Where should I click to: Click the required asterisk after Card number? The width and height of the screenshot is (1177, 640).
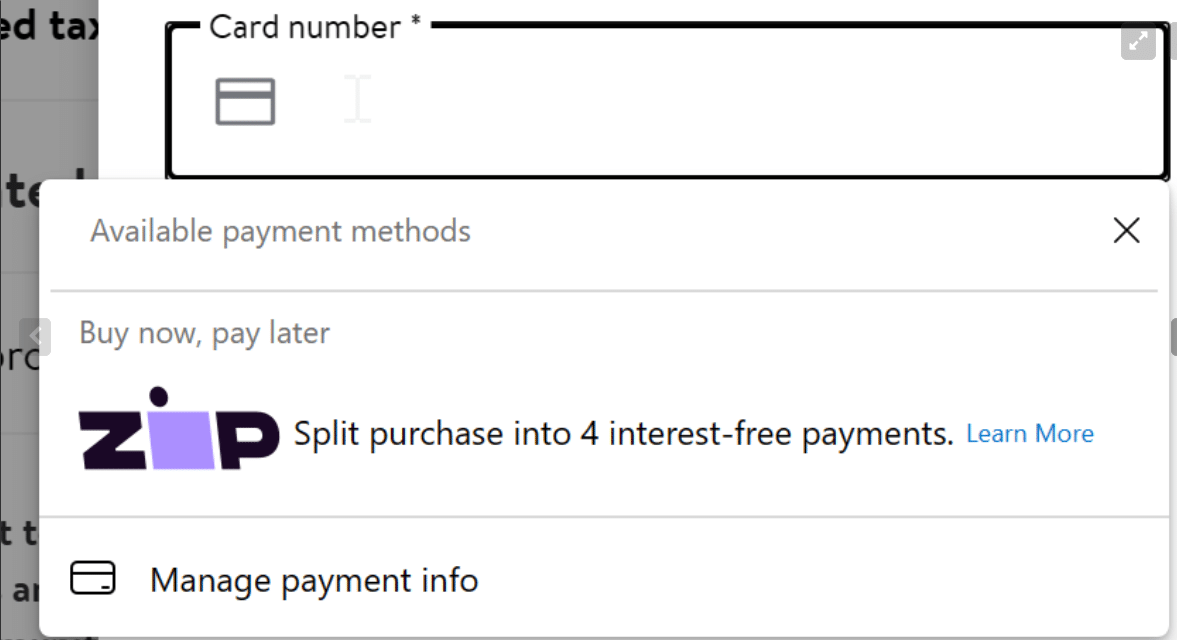tap(415, 22)
